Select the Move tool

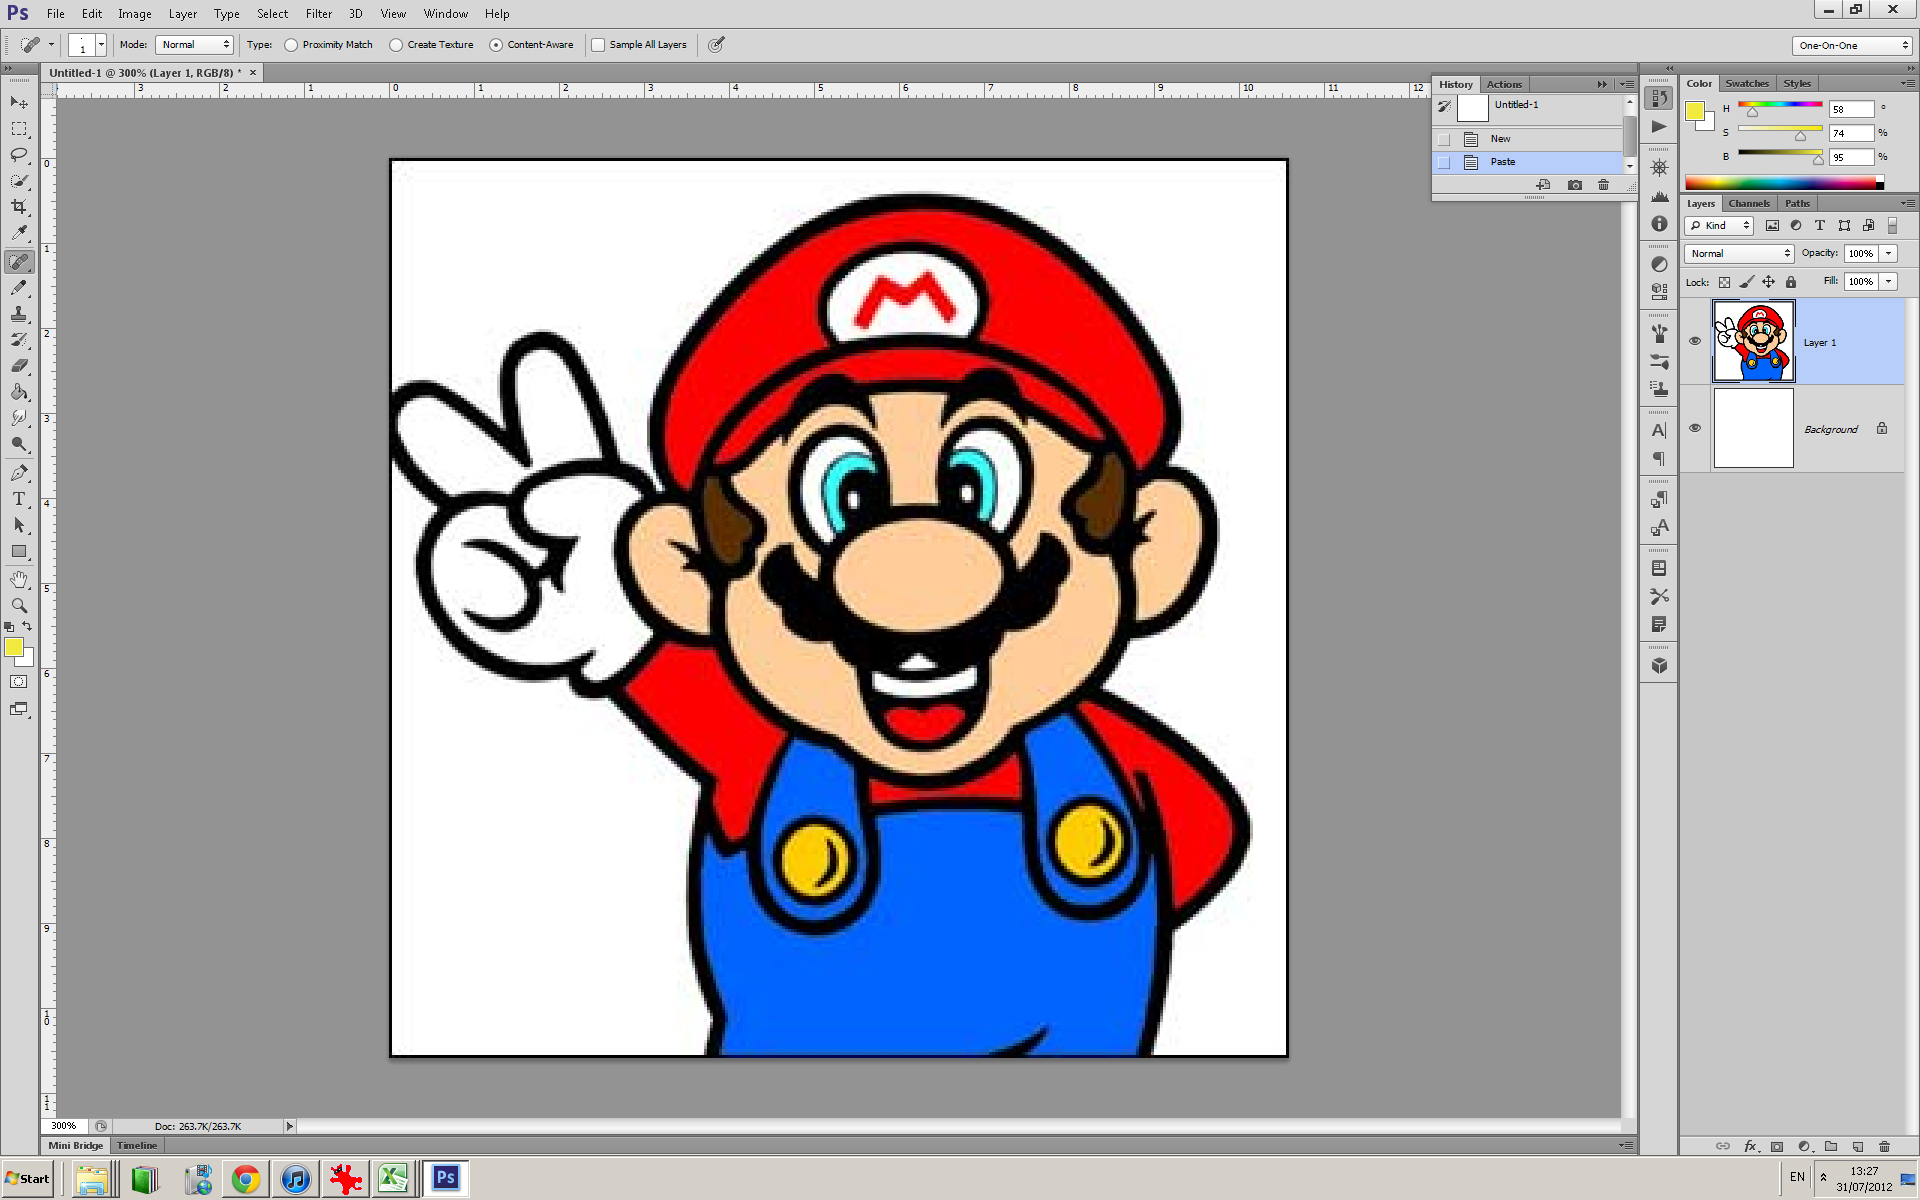coord(19,102)
